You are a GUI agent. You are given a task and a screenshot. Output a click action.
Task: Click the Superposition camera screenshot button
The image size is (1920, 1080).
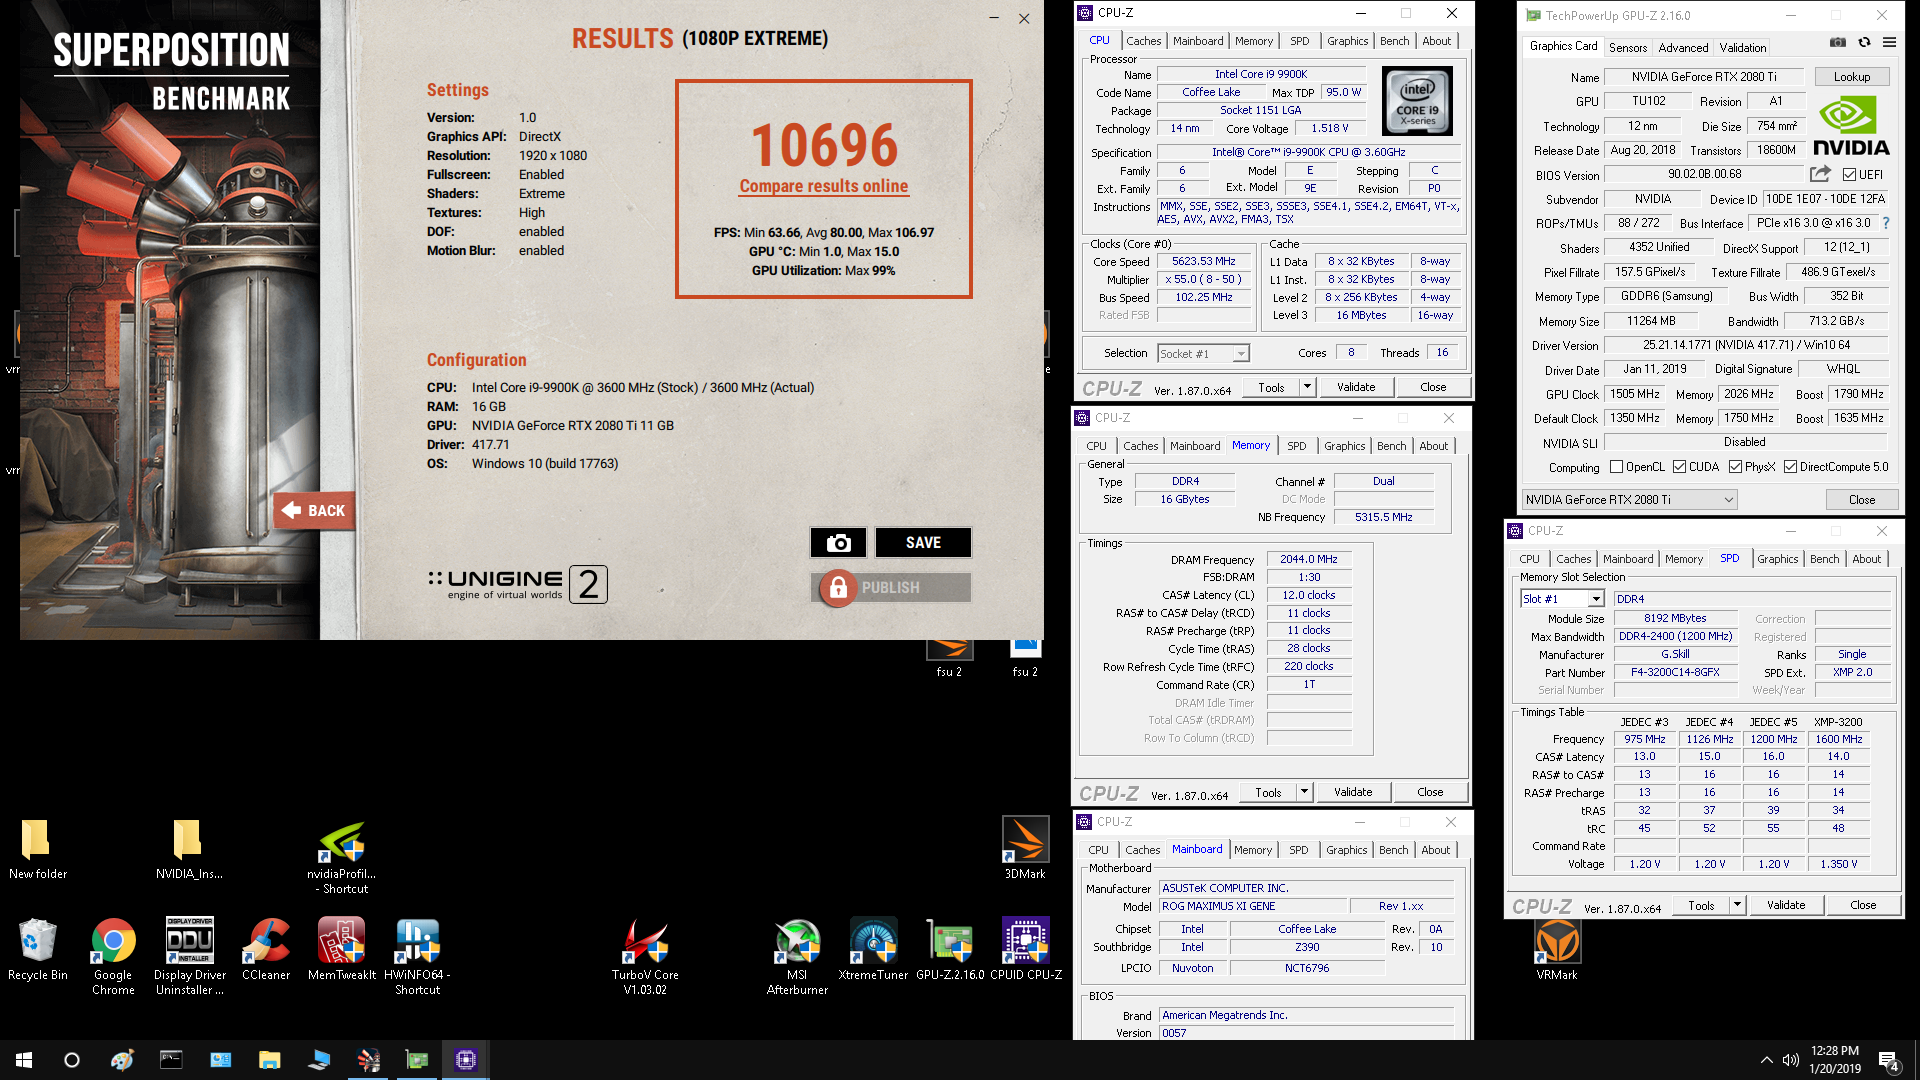(838, 542)
